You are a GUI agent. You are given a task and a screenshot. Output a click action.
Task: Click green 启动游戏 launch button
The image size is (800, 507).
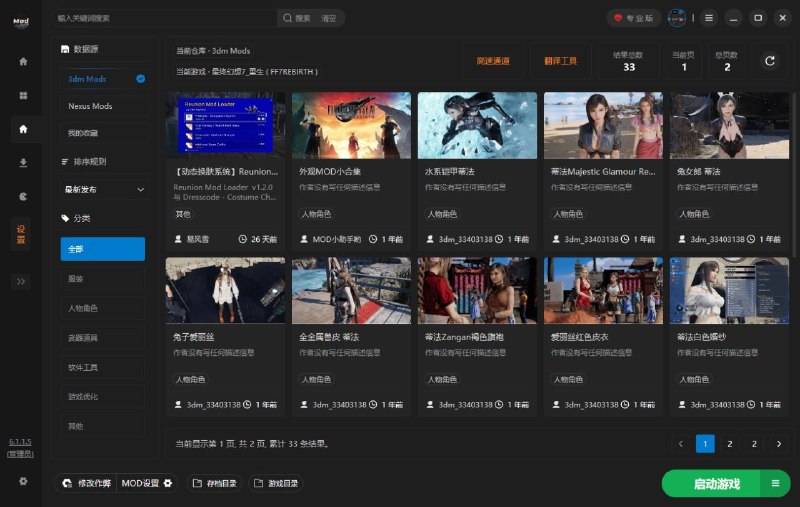click(712, 484)
